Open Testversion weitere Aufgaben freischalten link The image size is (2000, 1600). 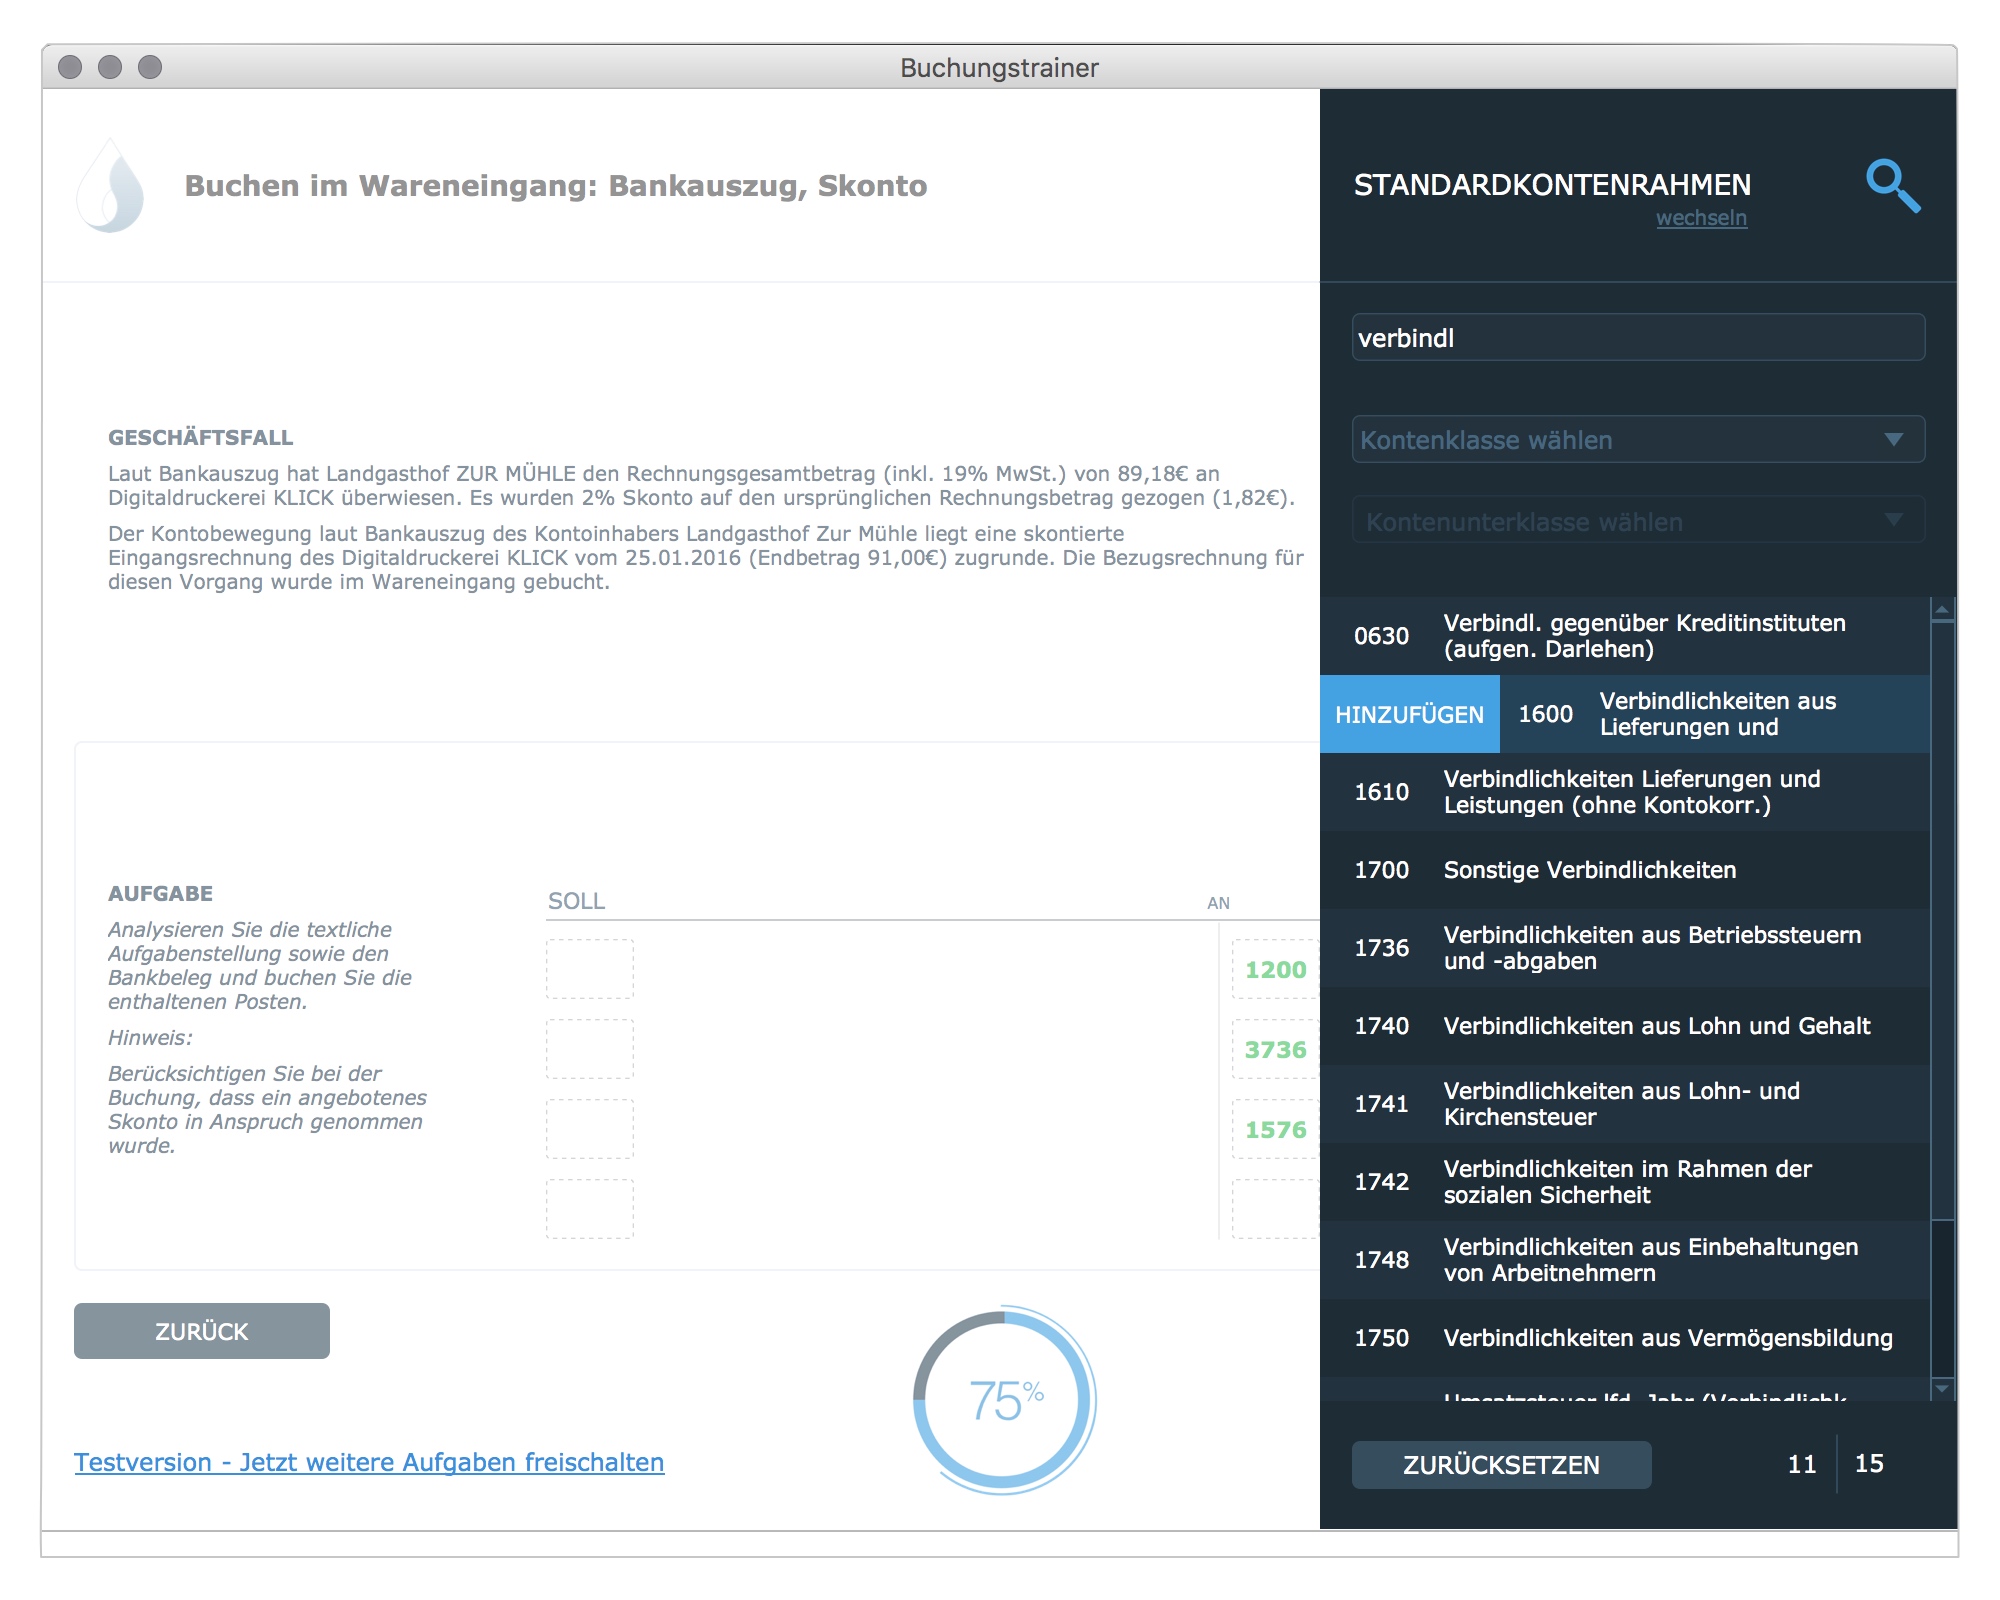click(x=369, y=1462)
